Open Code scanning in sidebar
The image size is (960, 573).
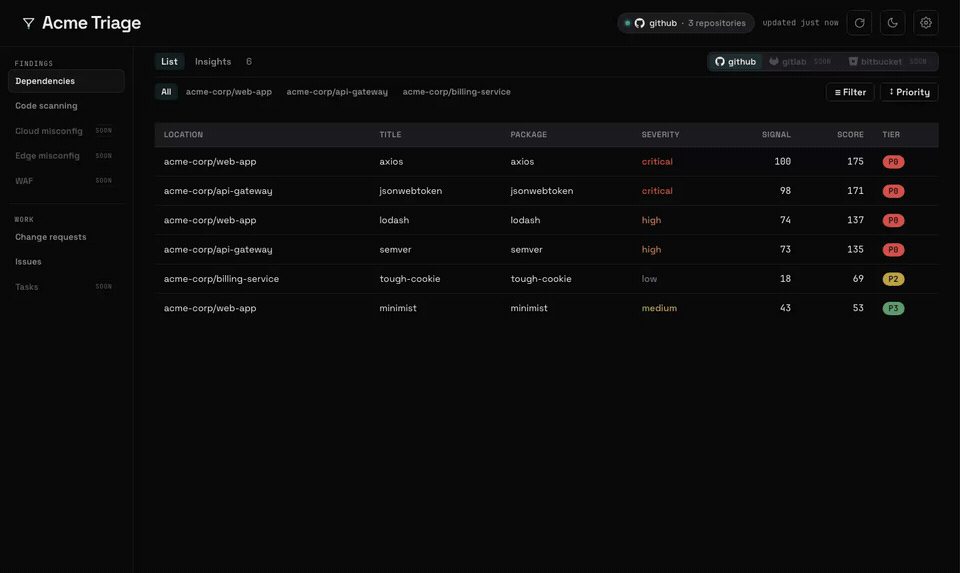[66, 106]
